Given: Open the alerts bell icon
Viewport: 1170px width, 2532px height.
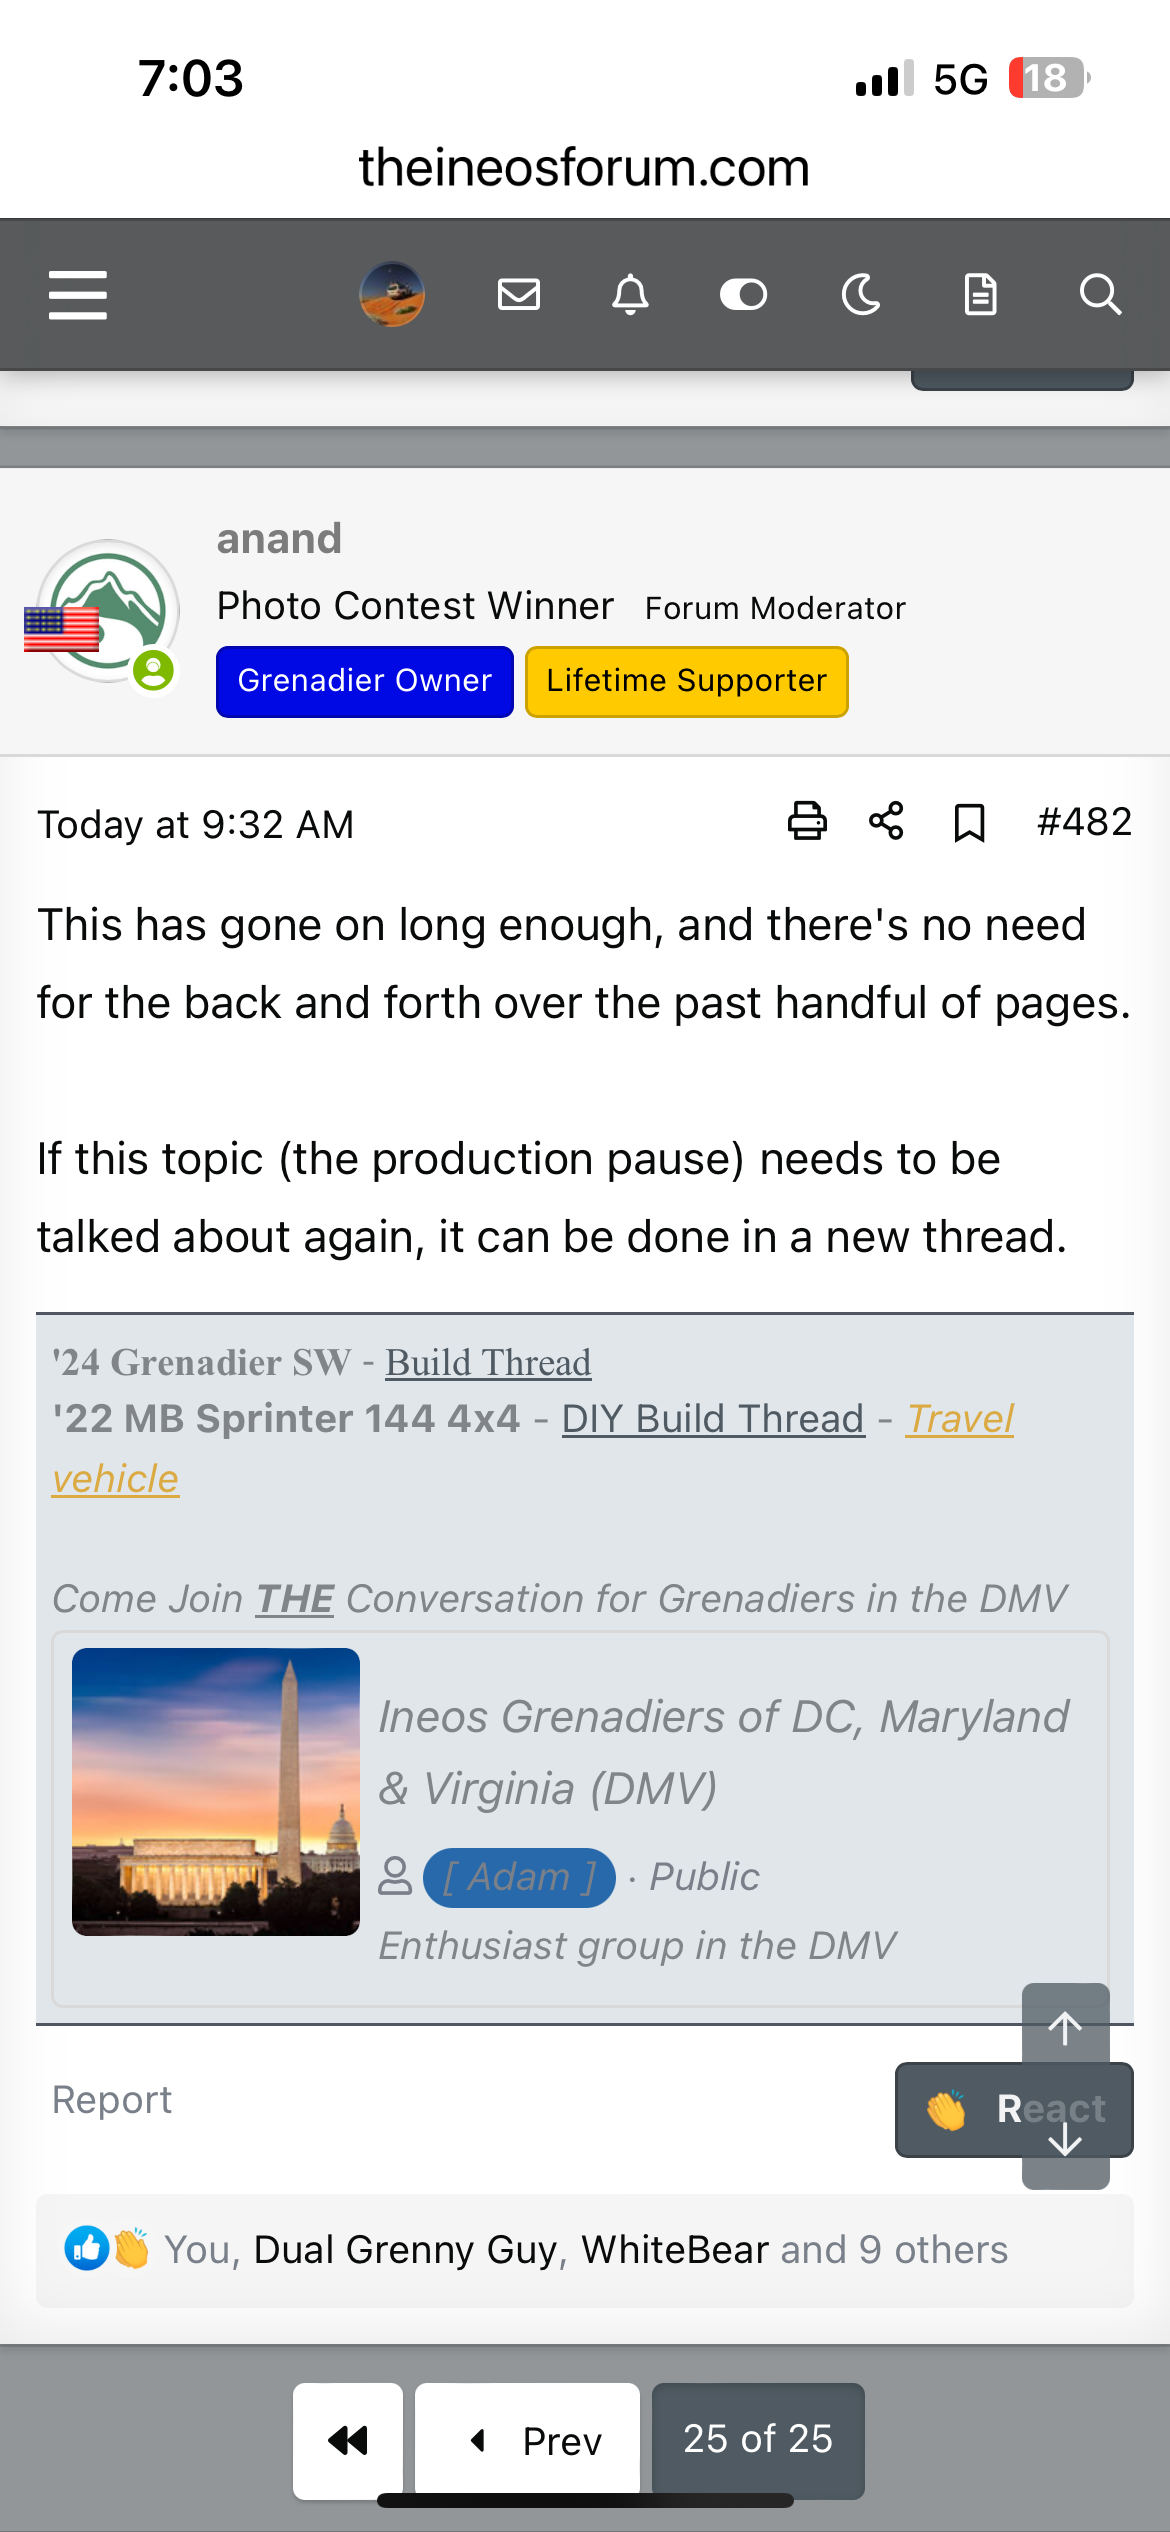Looking at the screenshot, I should point(630,295).
